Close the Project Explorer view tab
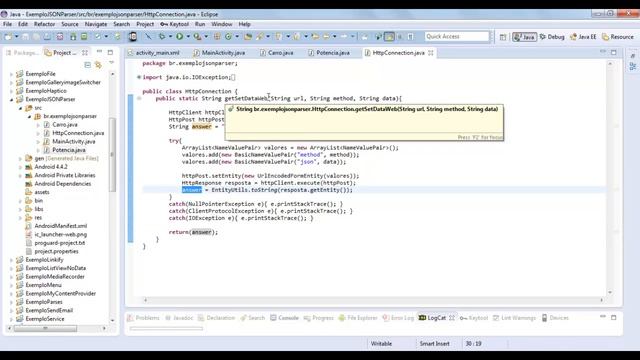The height and width of the screenshot is (360, 640). [x=85, y=53]
